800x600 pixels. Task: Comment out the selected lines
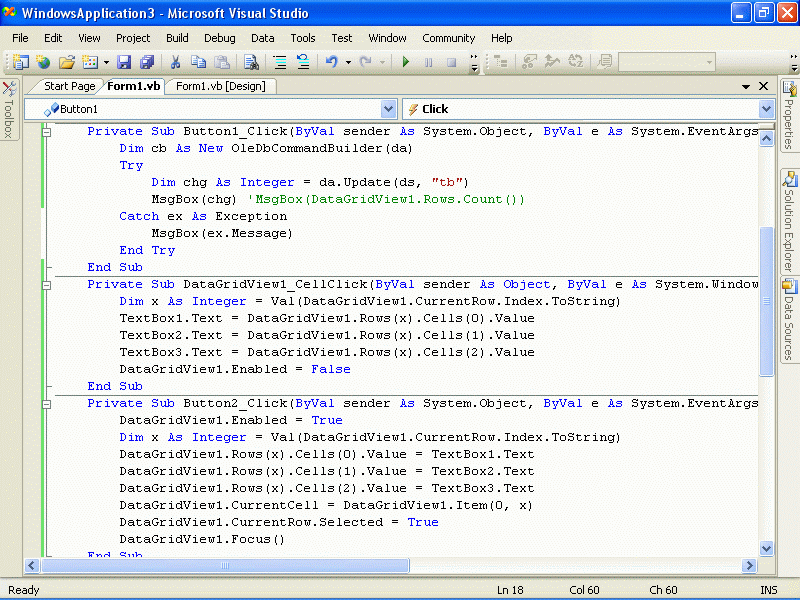point(280,62)
